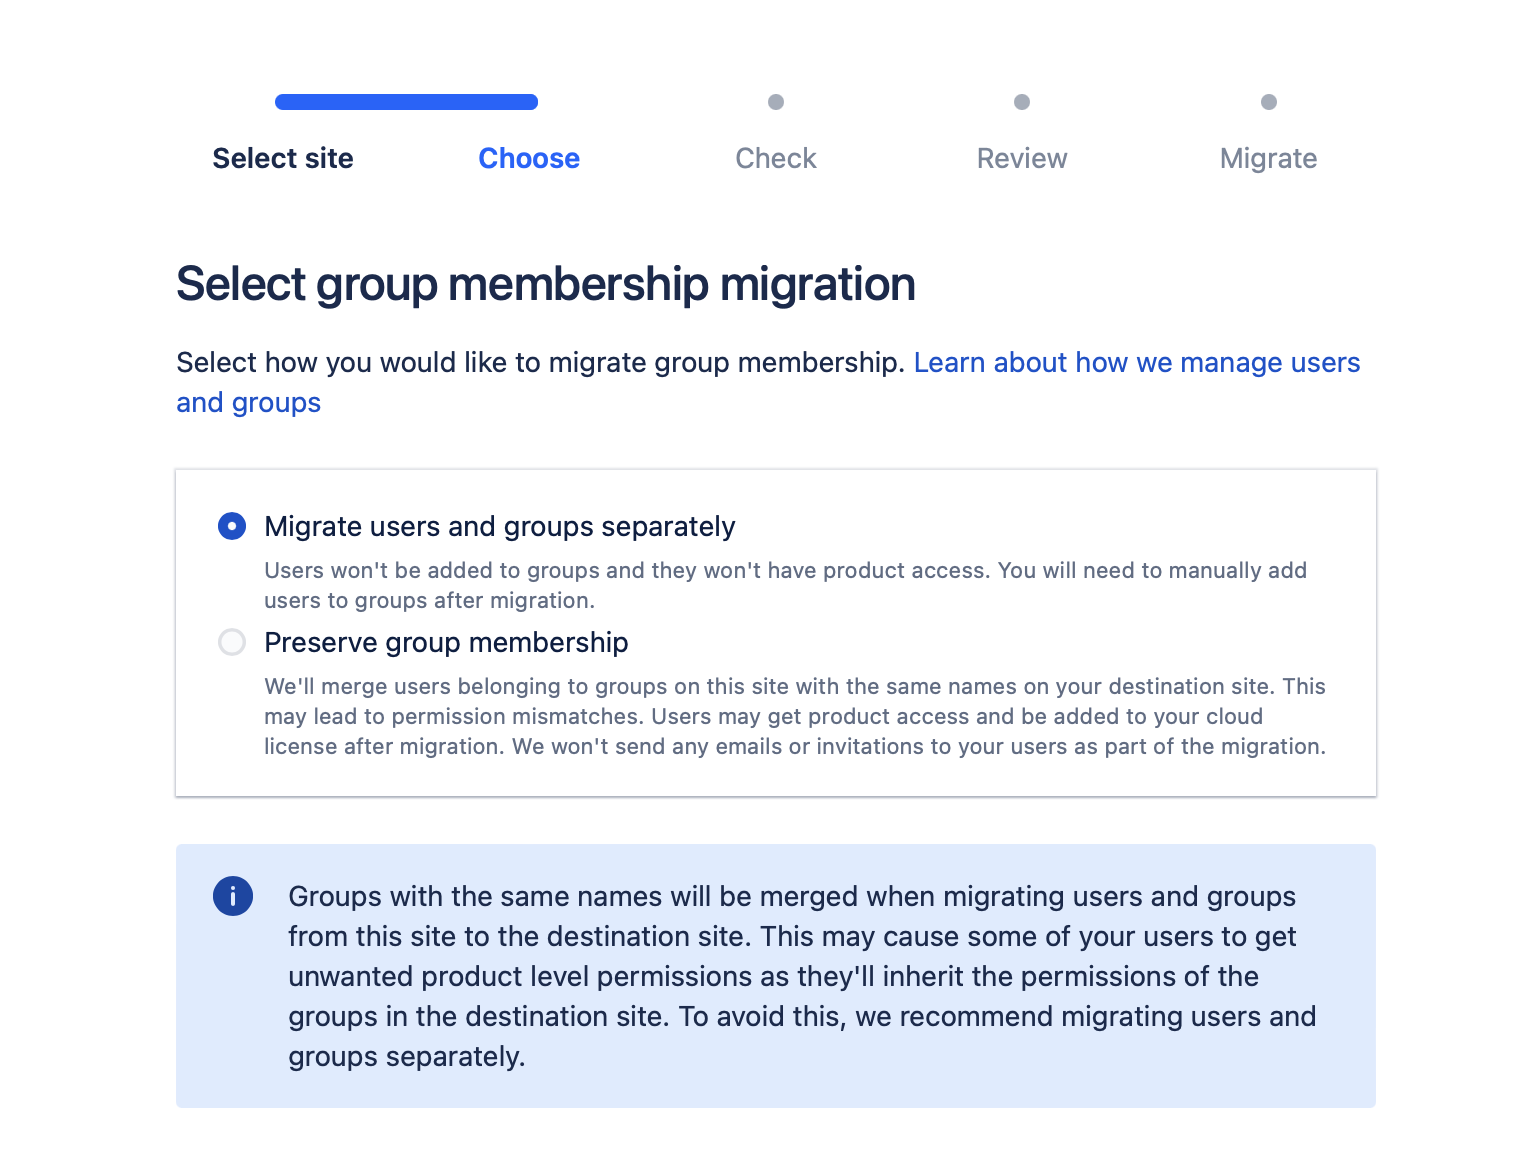Click the blue info icon in the notice
The width and height of the screenshot is (1514, 1174).
233,896
